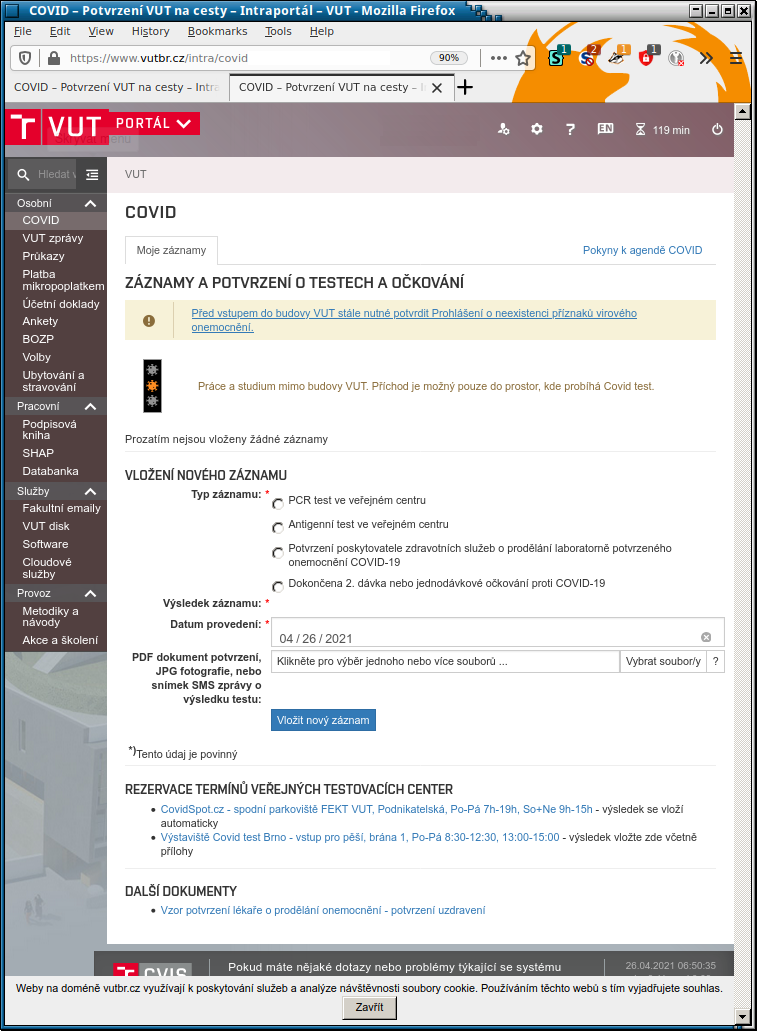Open the help question mark in header
Viewport: 757px width, 1031px height.
point(570,129)
